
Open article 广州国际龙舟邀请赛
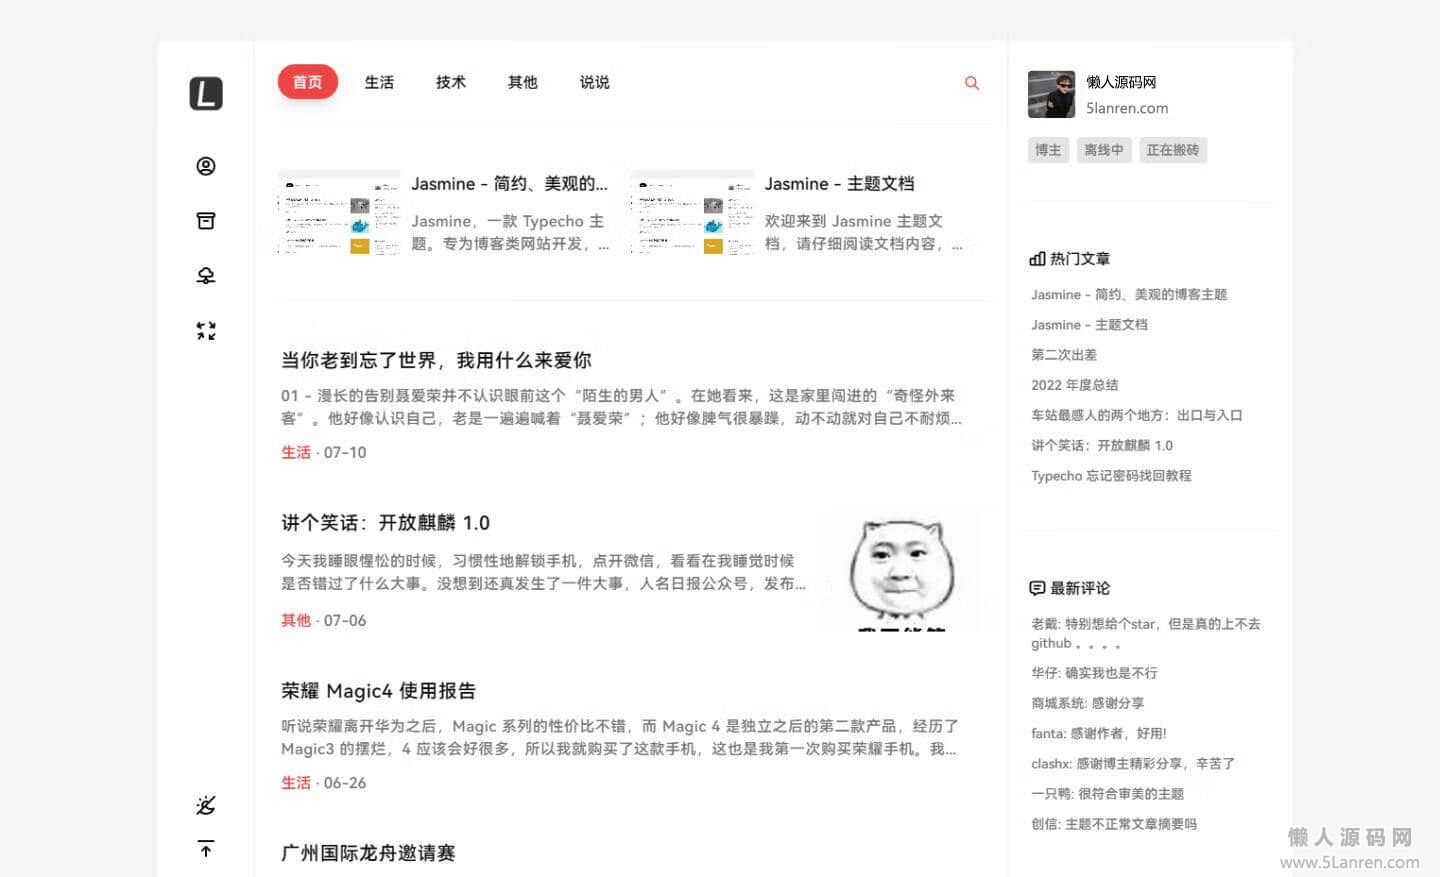[368, 853]
